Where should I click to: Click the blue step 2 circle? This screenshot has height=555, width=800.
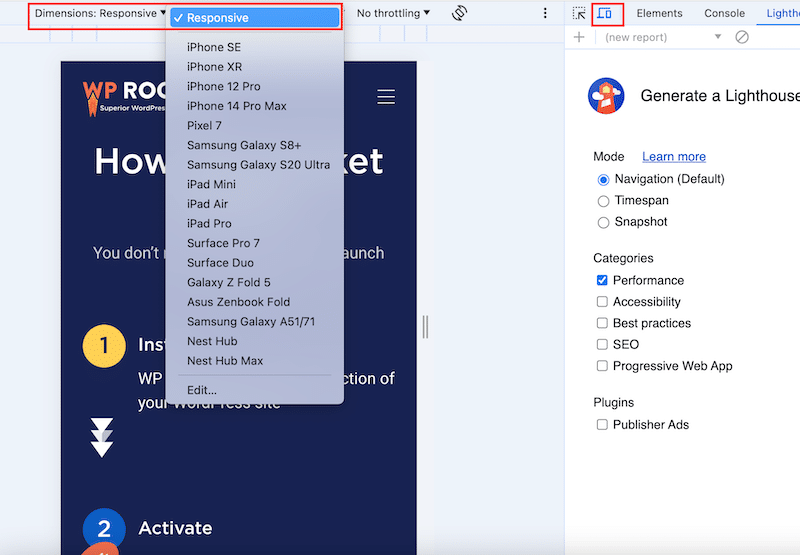[x=104, y=529]
